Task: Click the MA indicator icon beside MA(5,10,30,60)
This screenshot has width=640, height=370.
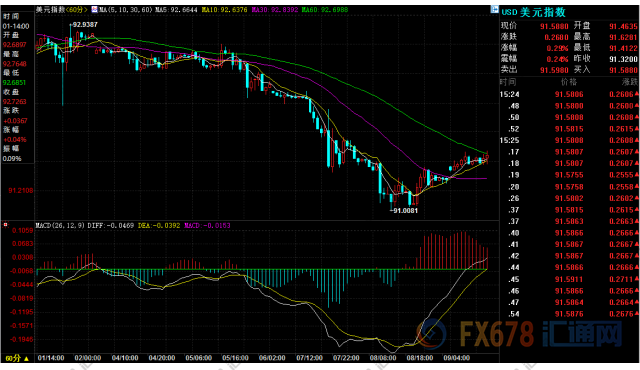Action: (94, 9)
